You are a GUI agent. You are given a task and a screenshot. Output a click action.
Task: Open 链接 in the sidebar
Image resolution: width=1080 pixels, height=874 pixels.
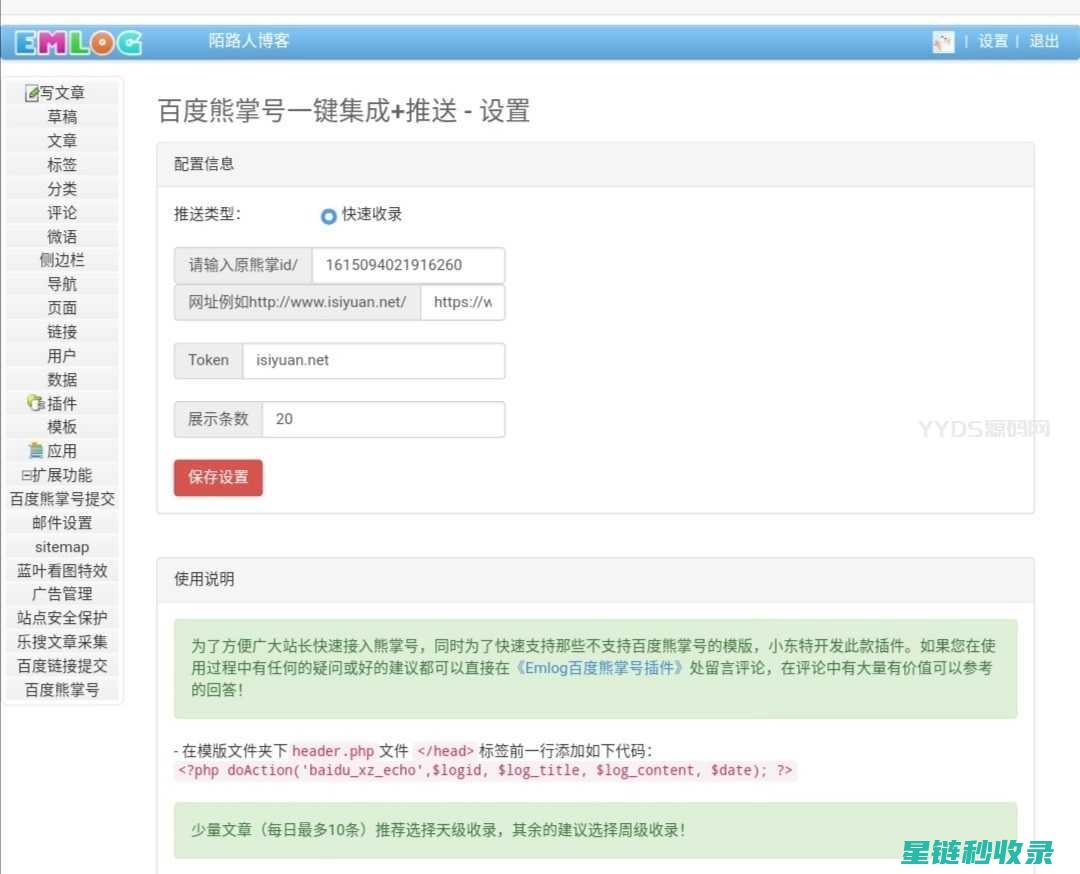[62, 331]
